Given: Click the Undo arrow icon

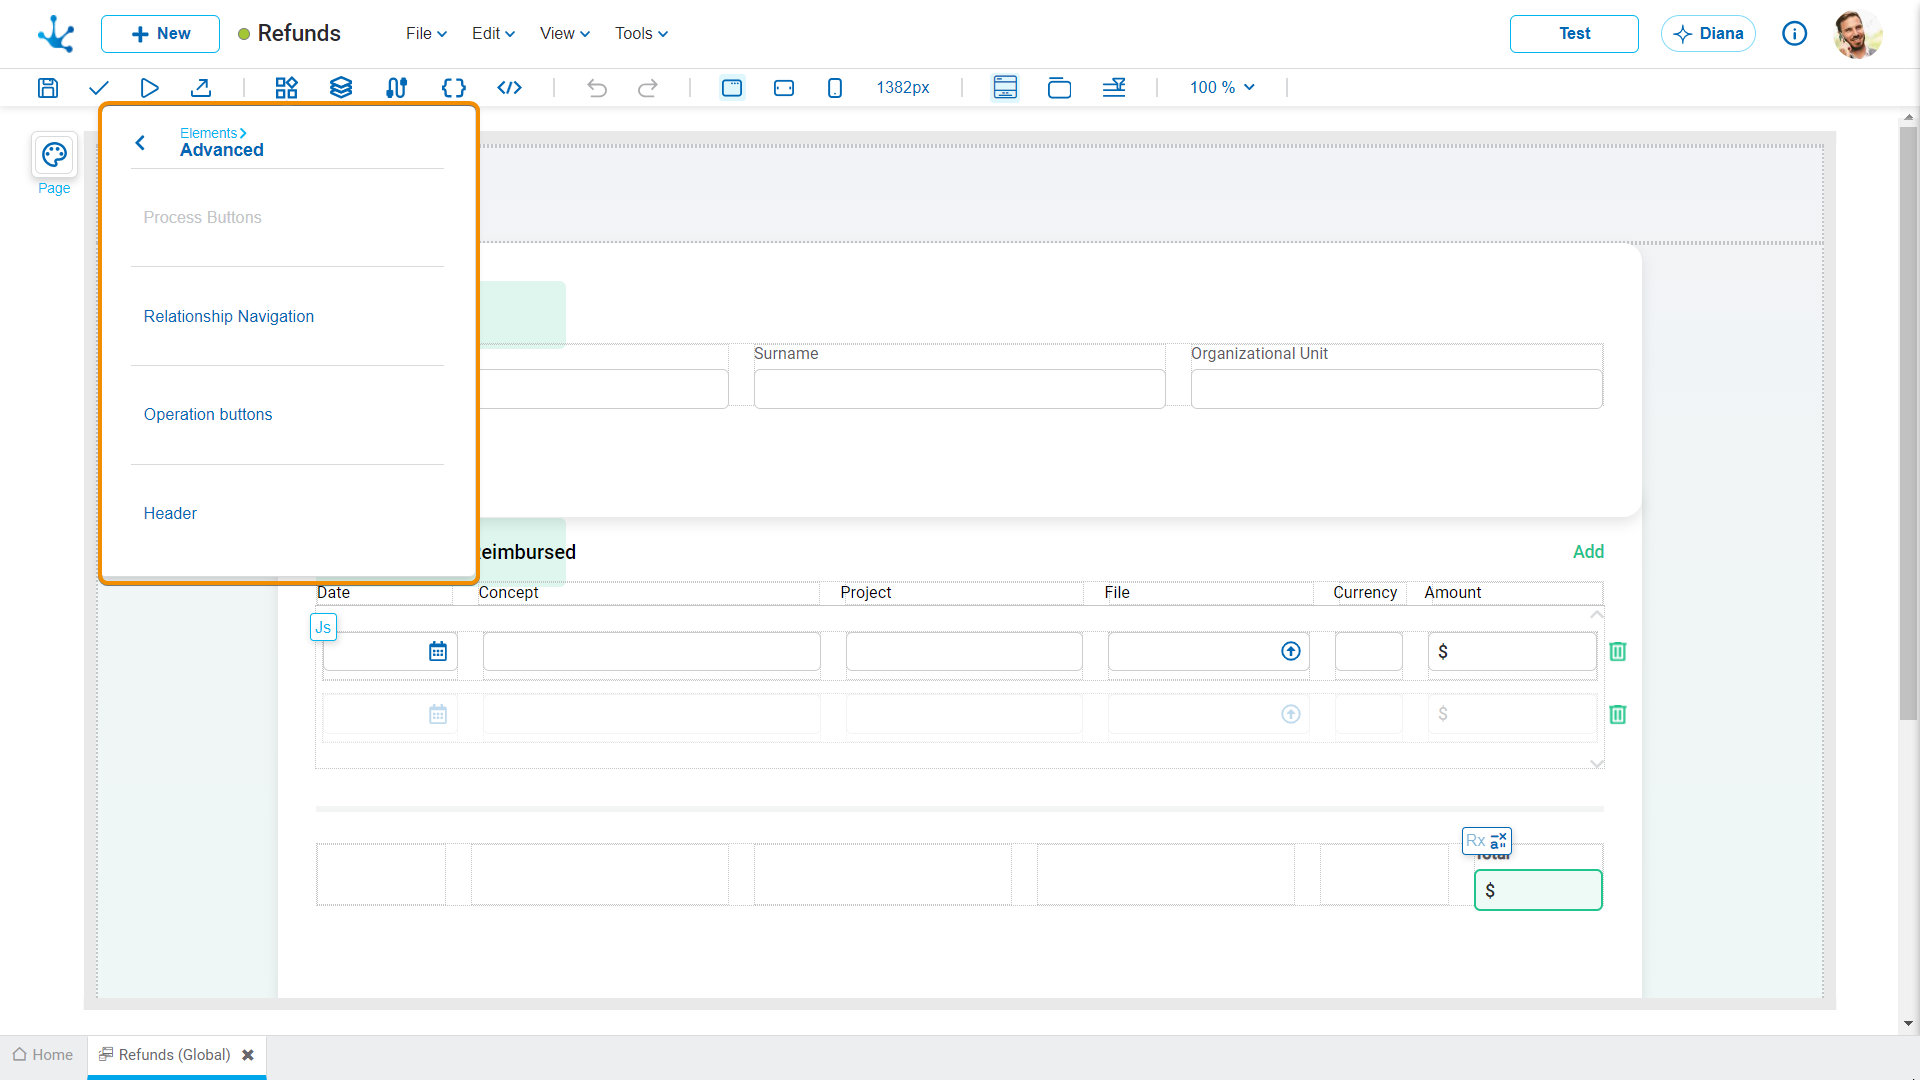Looking at the screenshot, I should [597, 88].
